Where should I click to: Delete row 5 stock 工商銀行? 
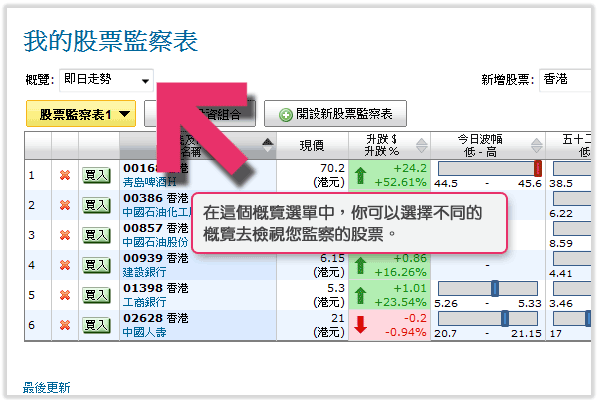click(65, 295)
